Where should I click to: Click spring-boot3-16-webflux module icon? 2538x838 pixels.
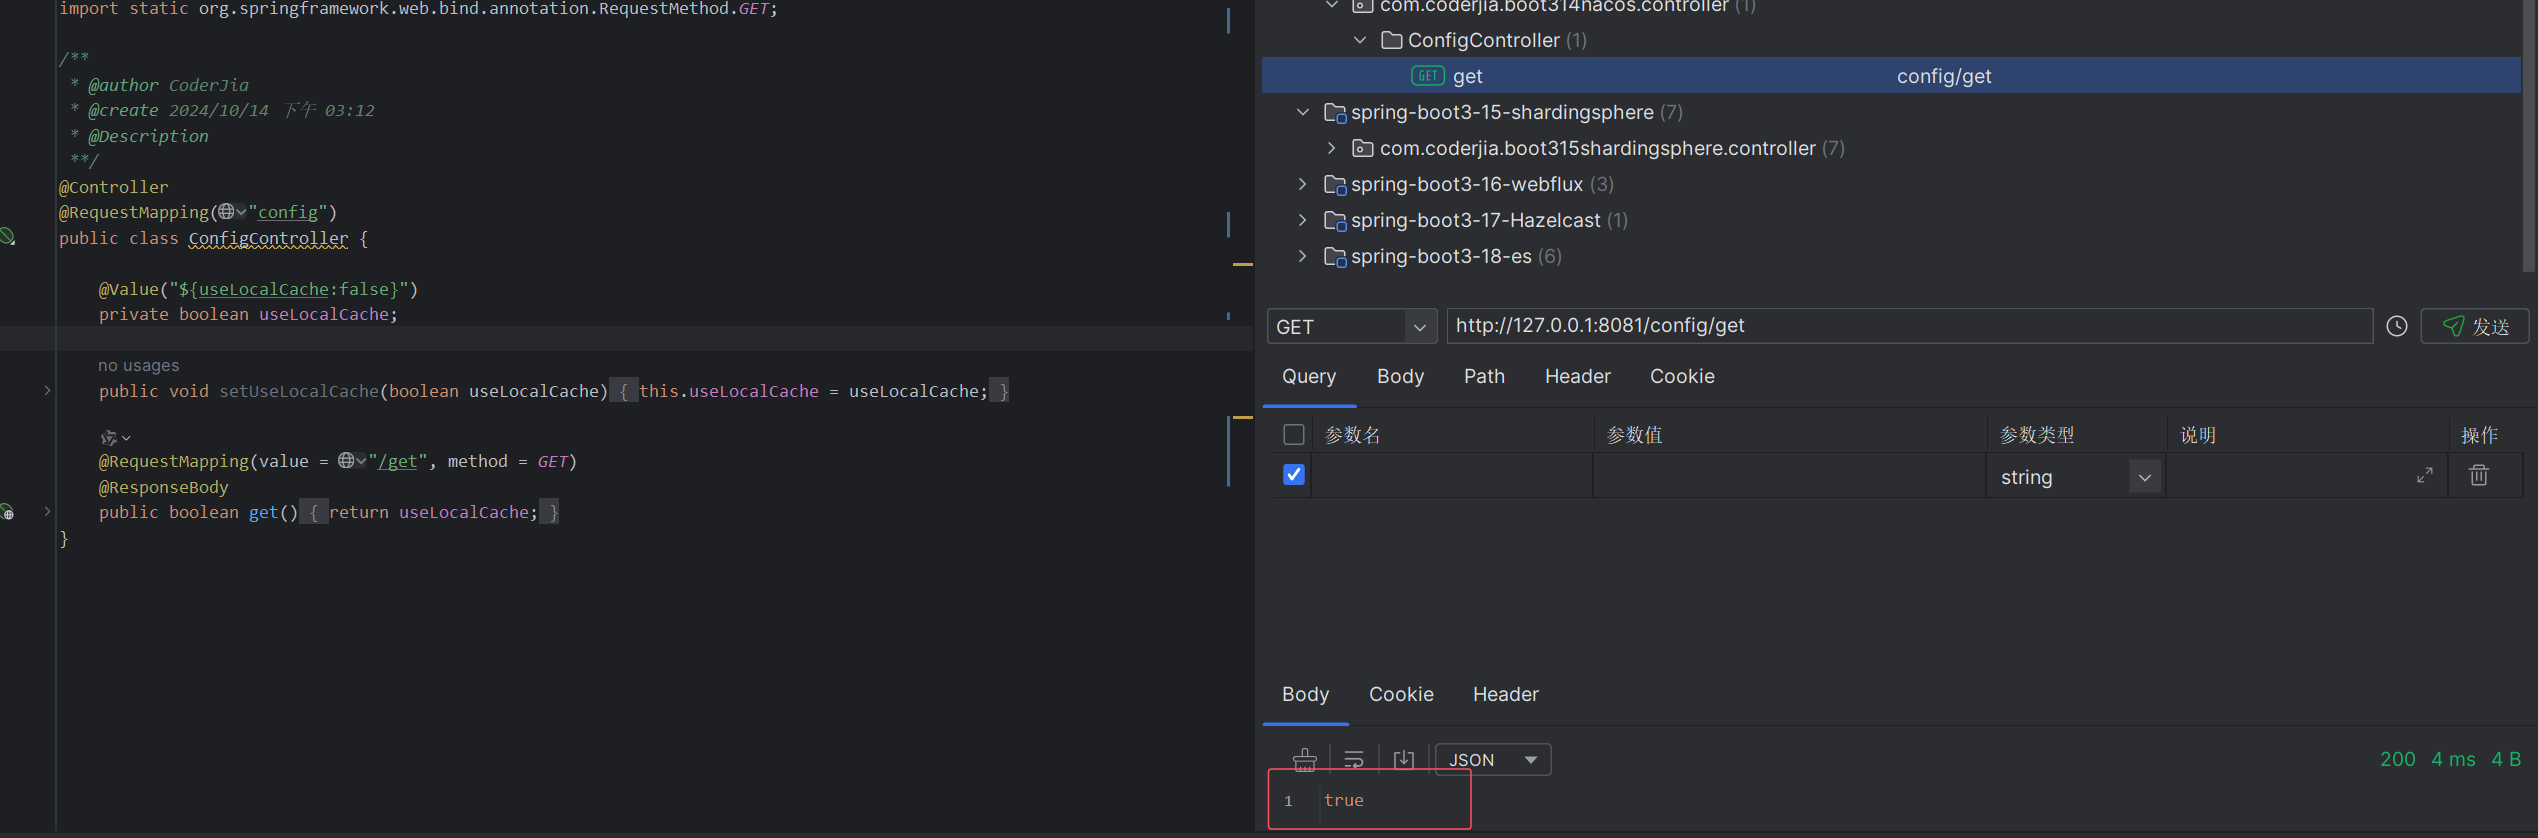(1335, 185)
